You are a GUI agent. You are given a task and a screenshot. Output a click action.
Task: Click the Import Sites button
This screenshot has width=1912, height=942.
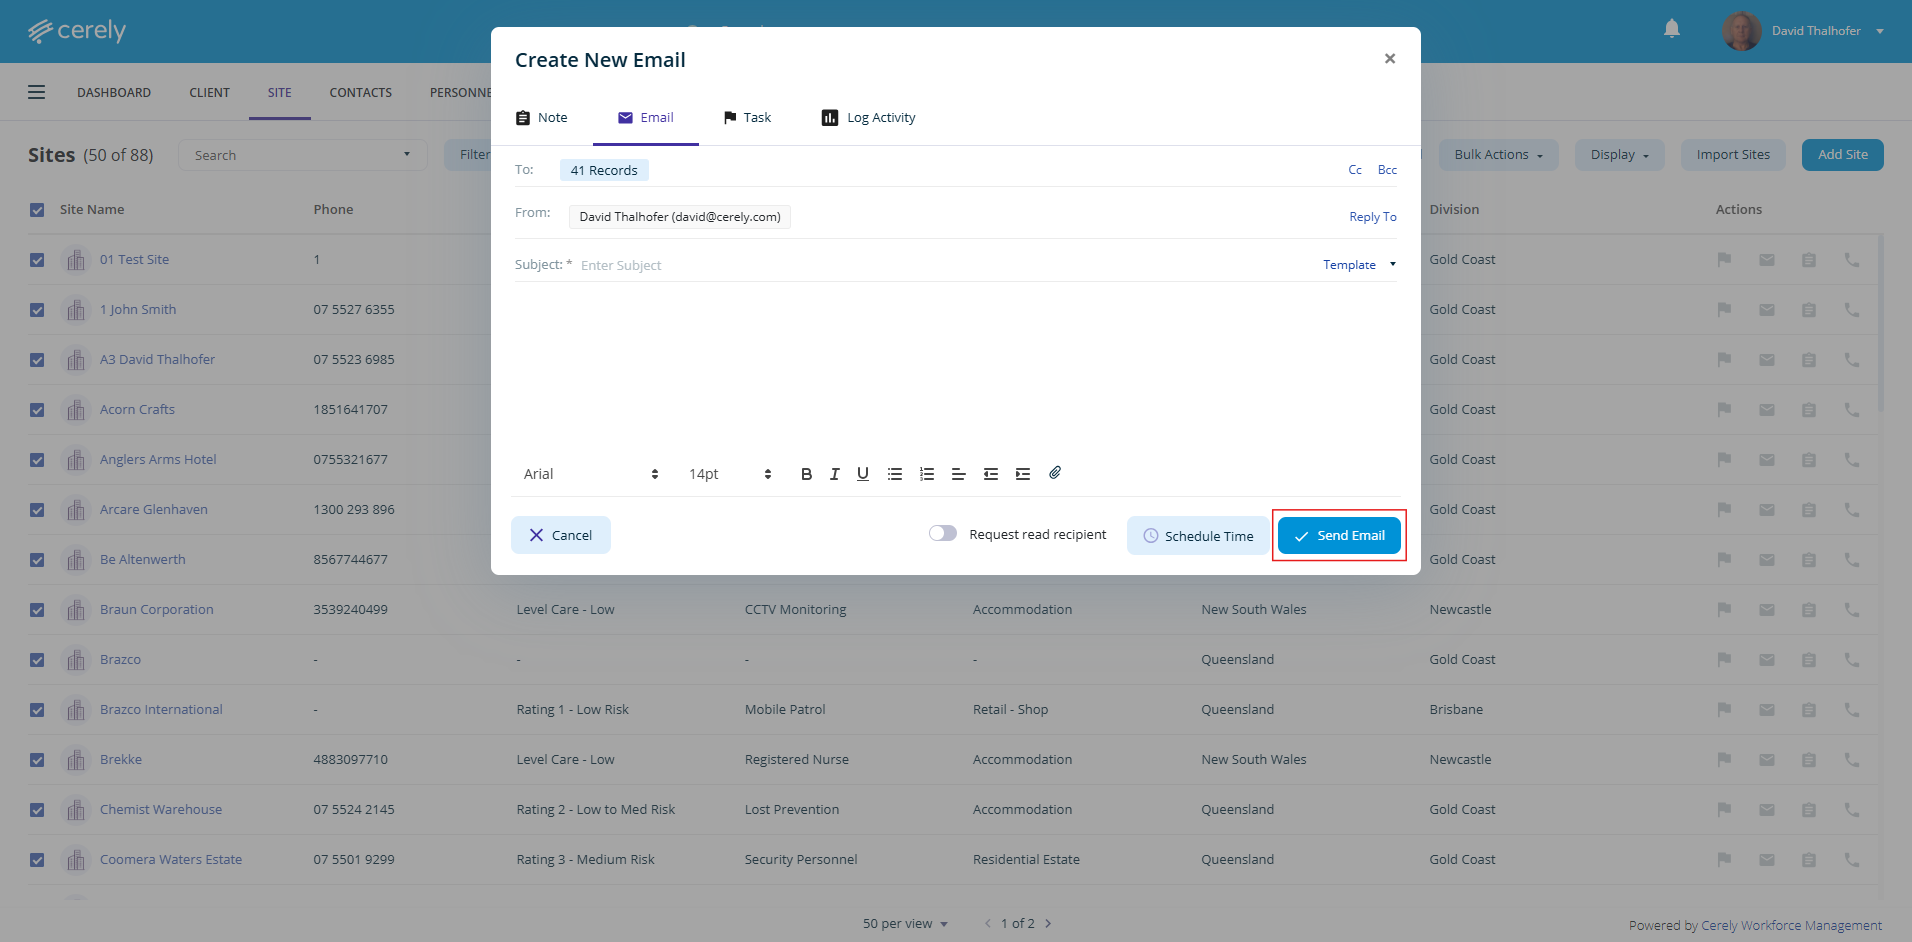click(1733, 155)
